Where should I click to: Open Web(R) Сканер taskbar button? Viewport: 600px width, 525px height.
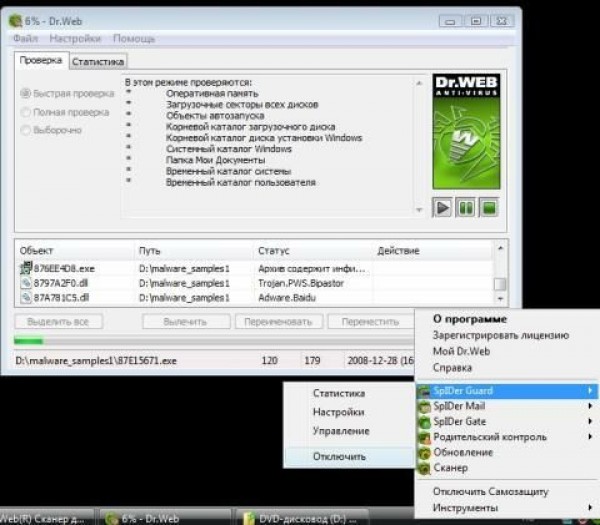click(x=47, y=518)
